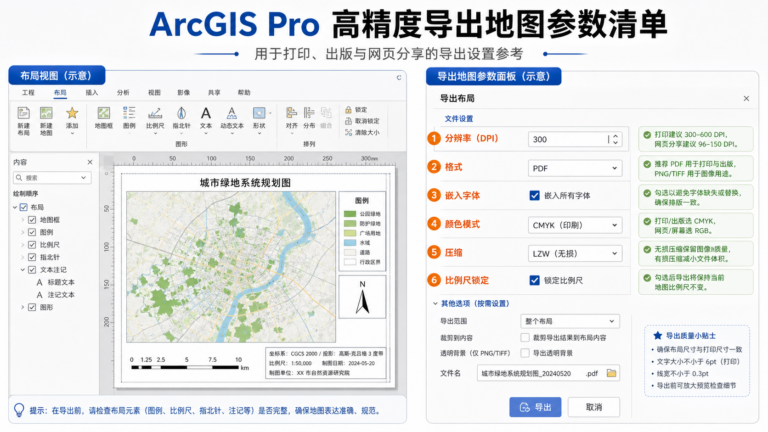Adjust DPI with the stepper arrows

pyautogui.click(x=616, y=139)
